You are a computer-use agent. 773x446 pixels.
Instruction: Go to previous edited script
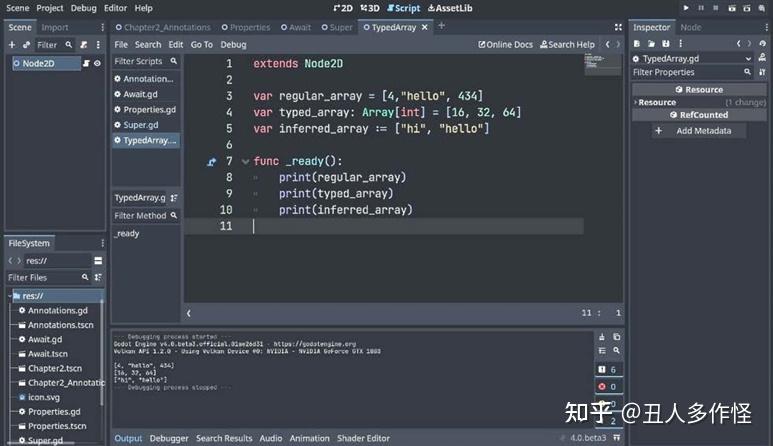(607, 44)
